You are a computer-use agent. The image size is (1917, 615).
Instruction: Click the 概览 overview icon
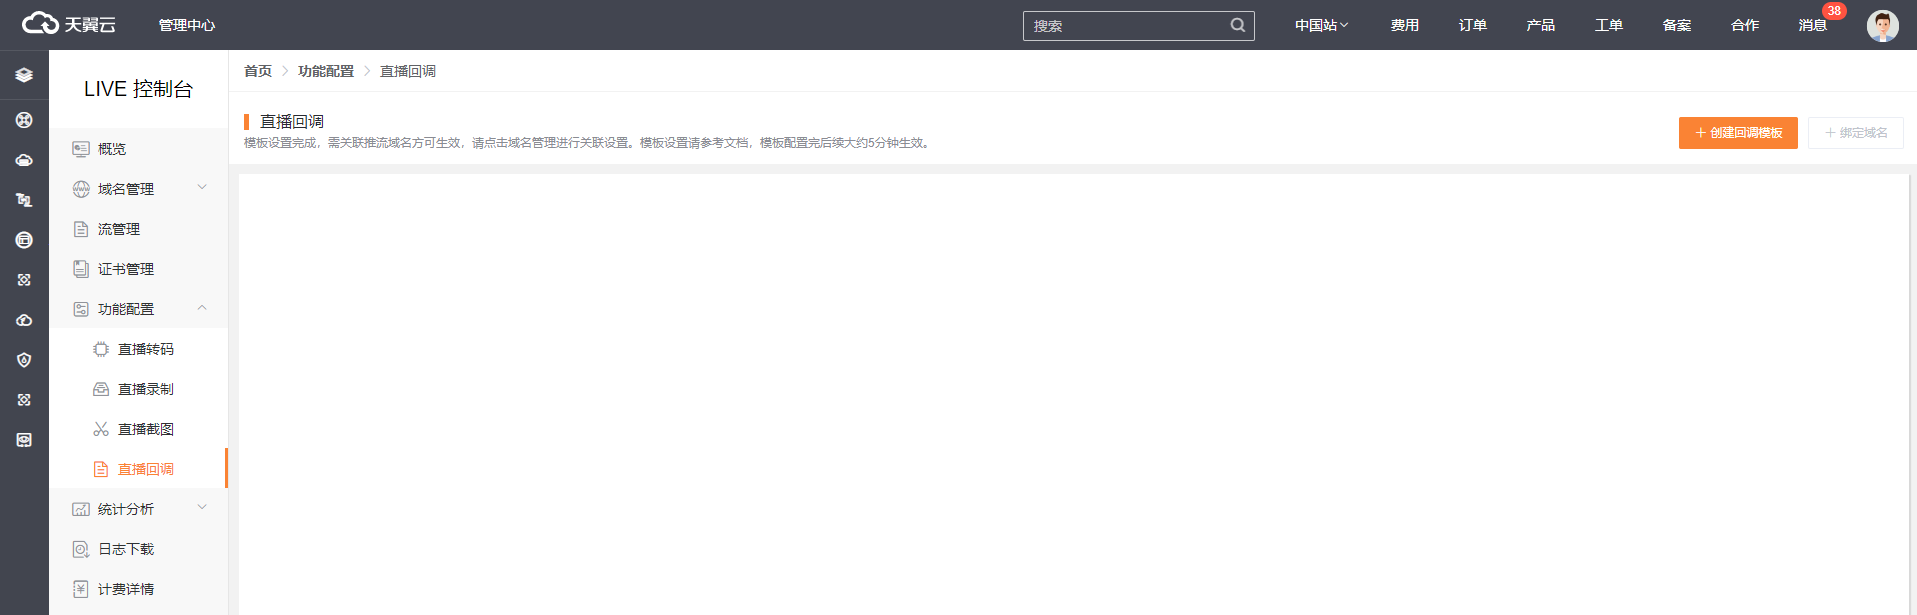[81, 149]
